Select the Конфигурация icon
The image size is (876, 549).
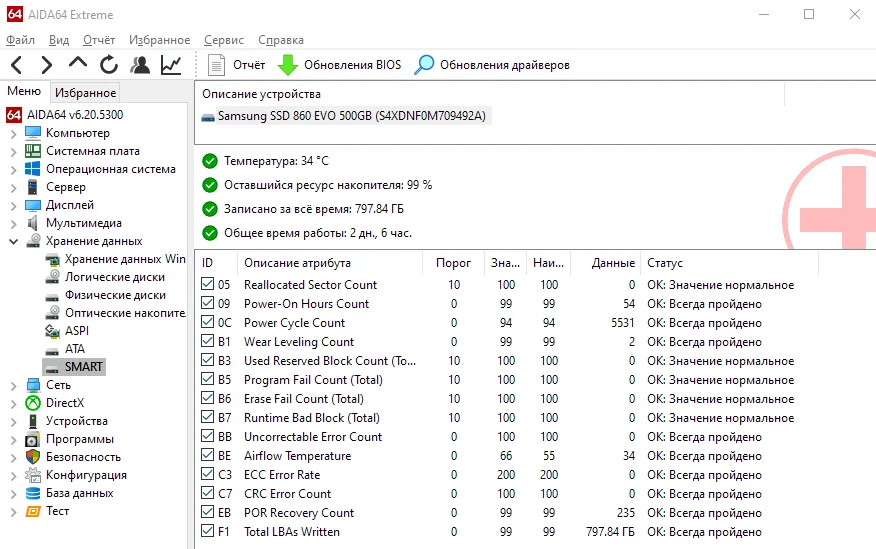coord(33,475)
